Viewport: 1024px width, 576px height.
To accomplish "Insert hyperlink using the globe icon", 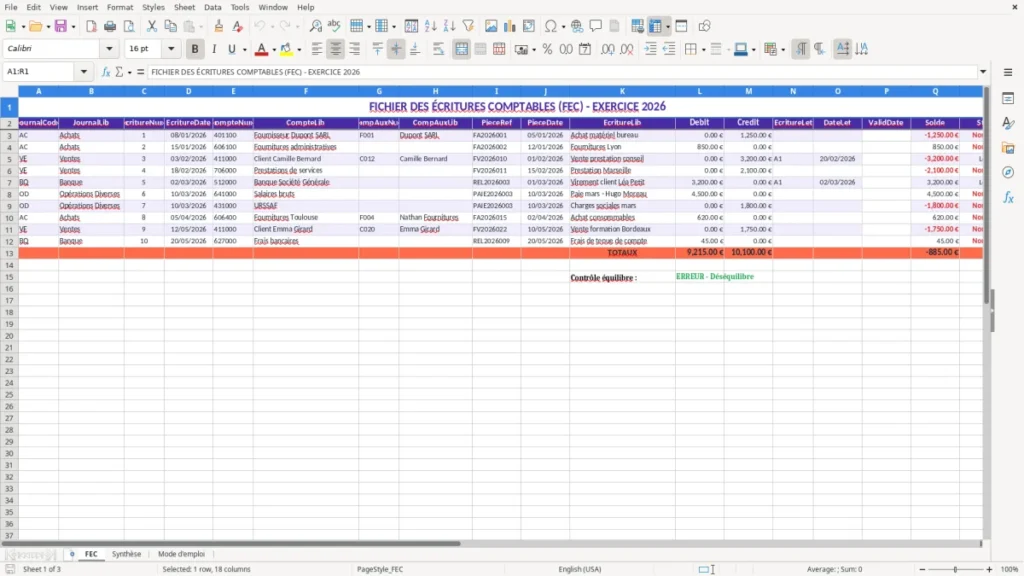I will [577, 26].
